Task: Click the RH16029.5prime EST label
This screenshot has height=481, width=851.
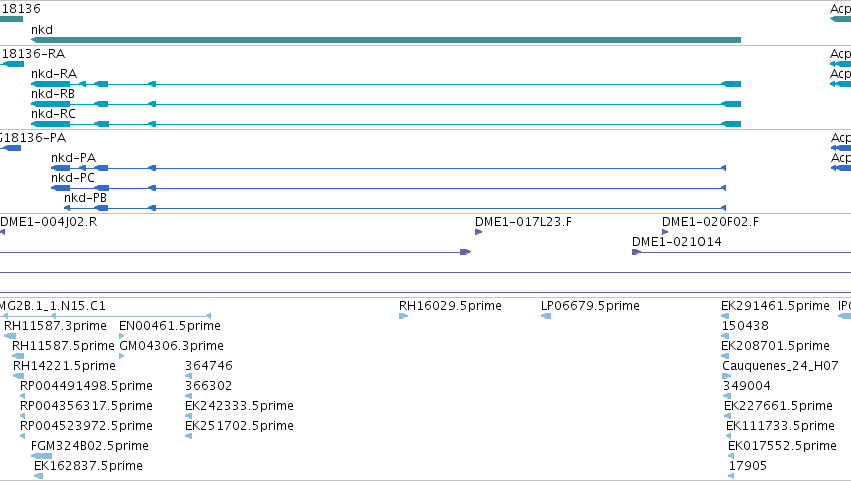Action: (x=450, y=306)
